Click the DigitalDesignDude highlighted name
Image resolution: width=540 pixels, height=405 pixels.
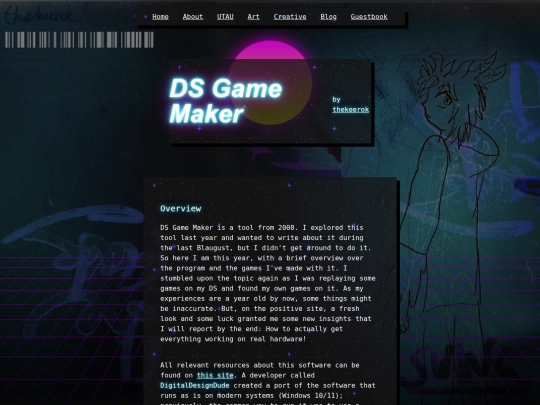point(195,385)
